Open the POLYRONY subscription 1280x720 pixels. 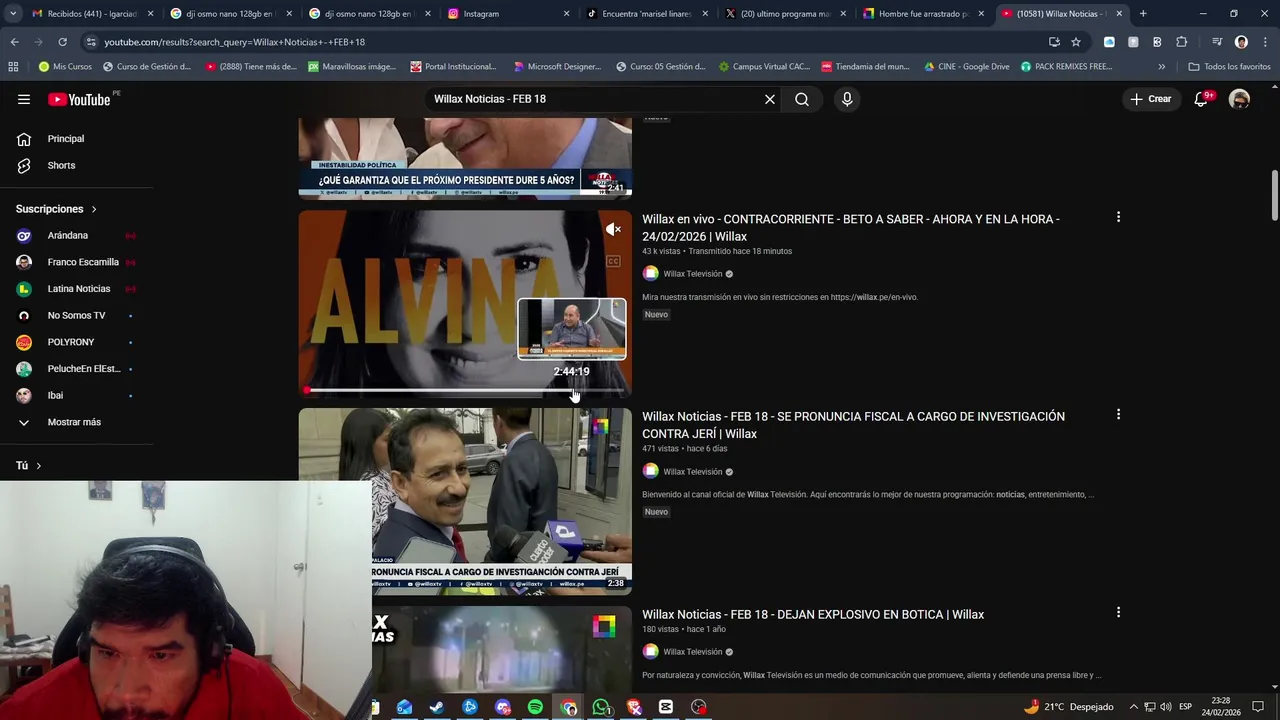tap(71, 342)
